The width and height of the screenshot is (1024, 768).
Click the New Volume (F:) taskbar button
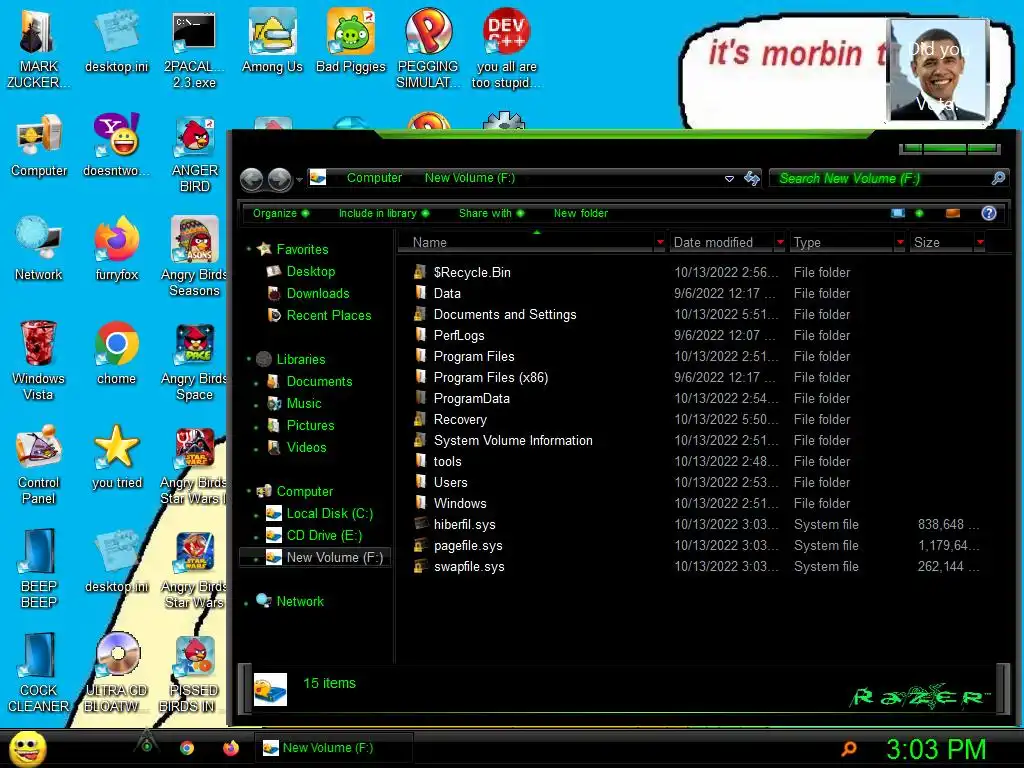pyautogui.click(x=333, y=748)
